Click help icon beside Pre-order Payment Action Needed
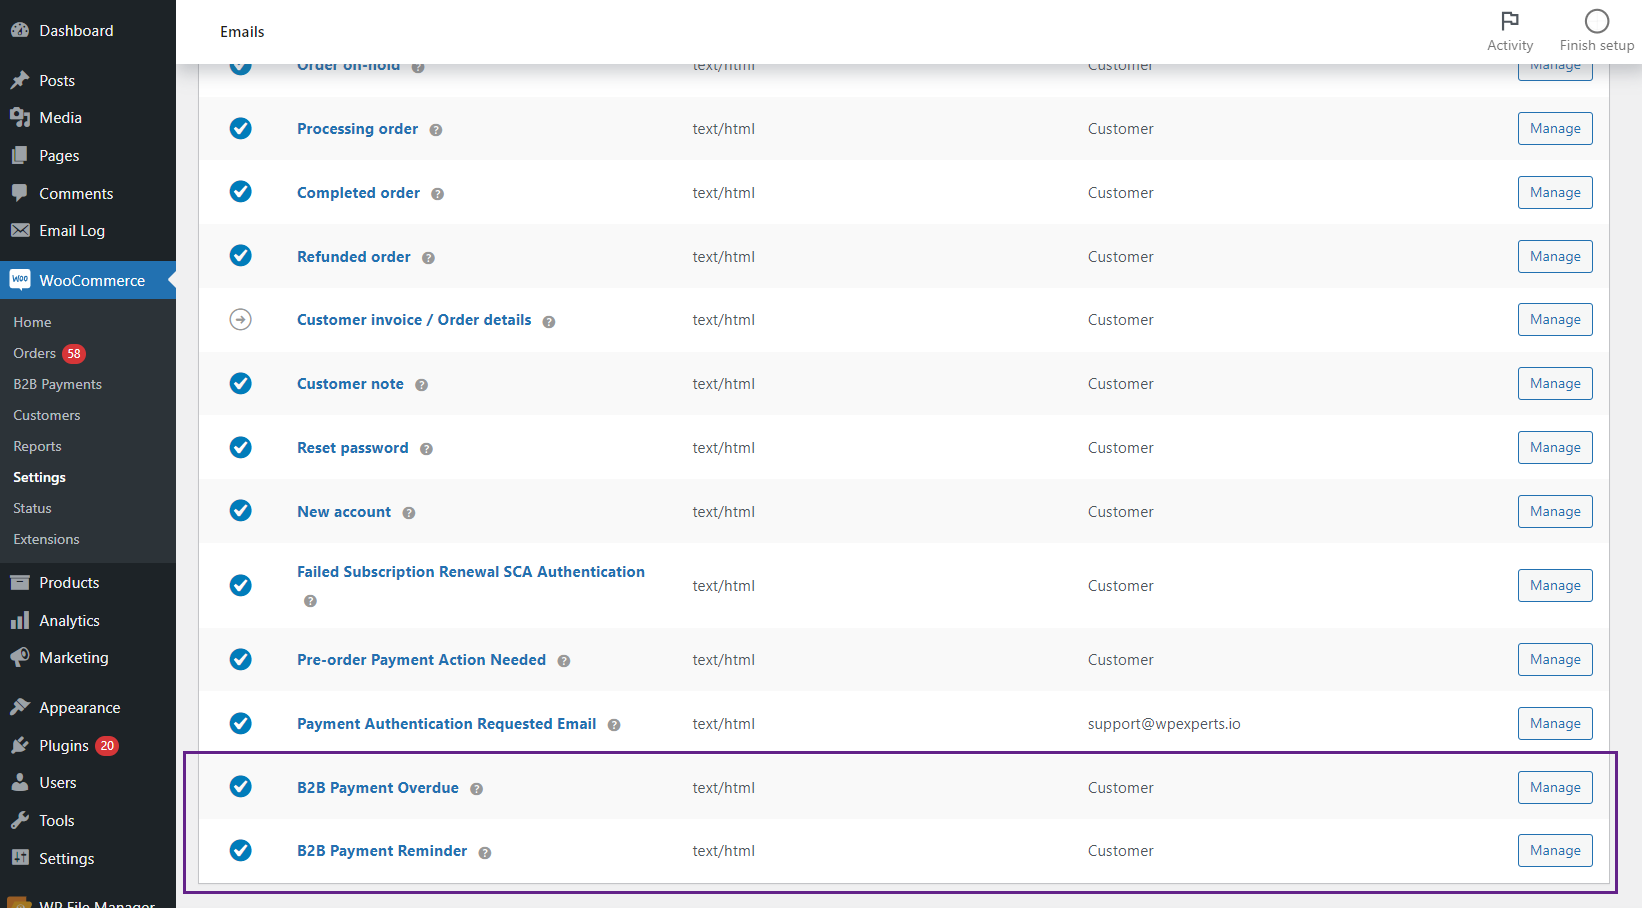 point(564,661)
